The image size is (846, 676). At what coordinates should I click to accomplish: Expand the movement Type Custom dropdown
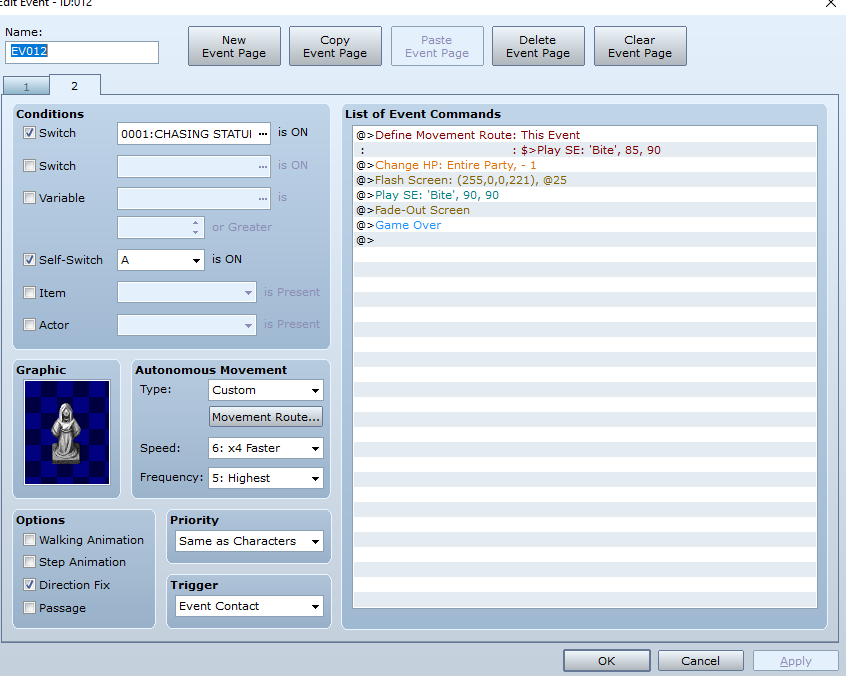click(x=265, y=390)
